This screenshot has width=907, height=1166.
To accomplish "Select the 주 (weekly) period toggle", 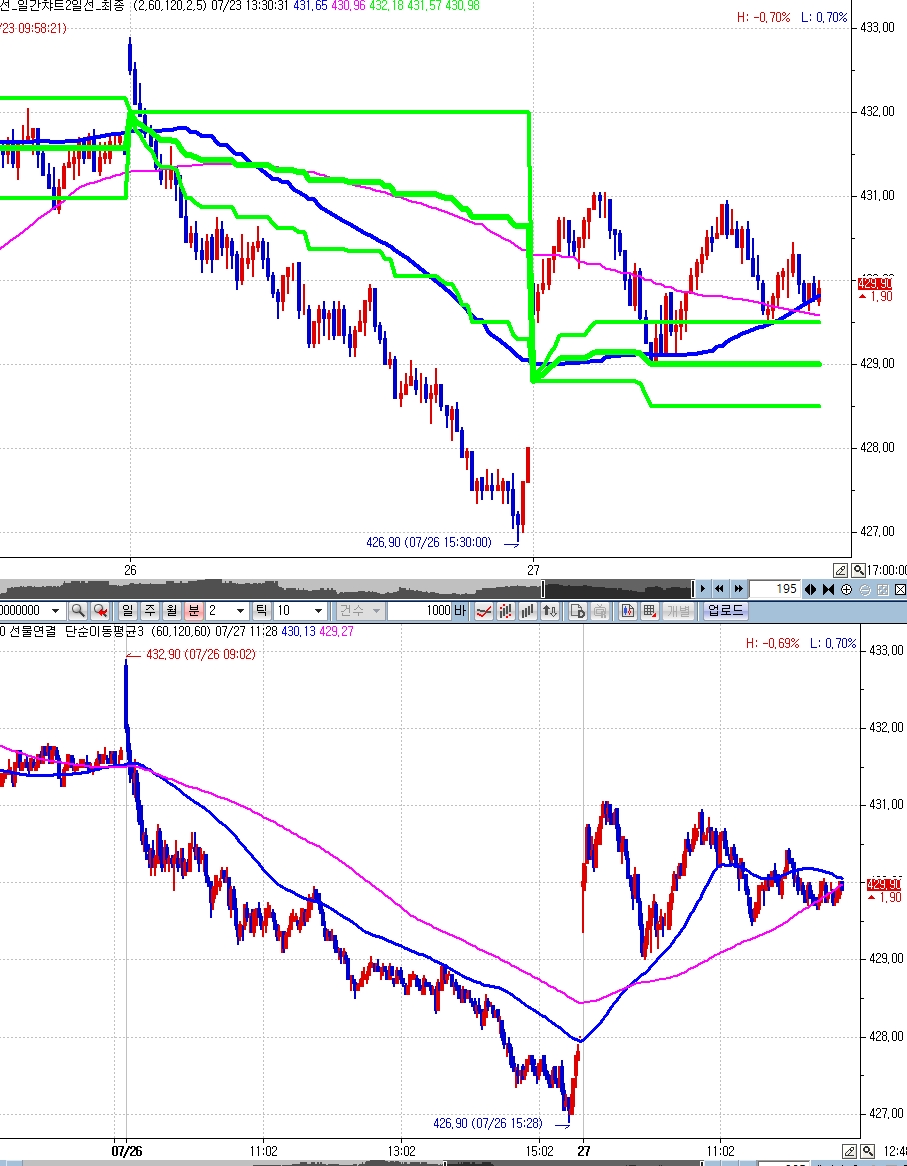I will 150,611.
